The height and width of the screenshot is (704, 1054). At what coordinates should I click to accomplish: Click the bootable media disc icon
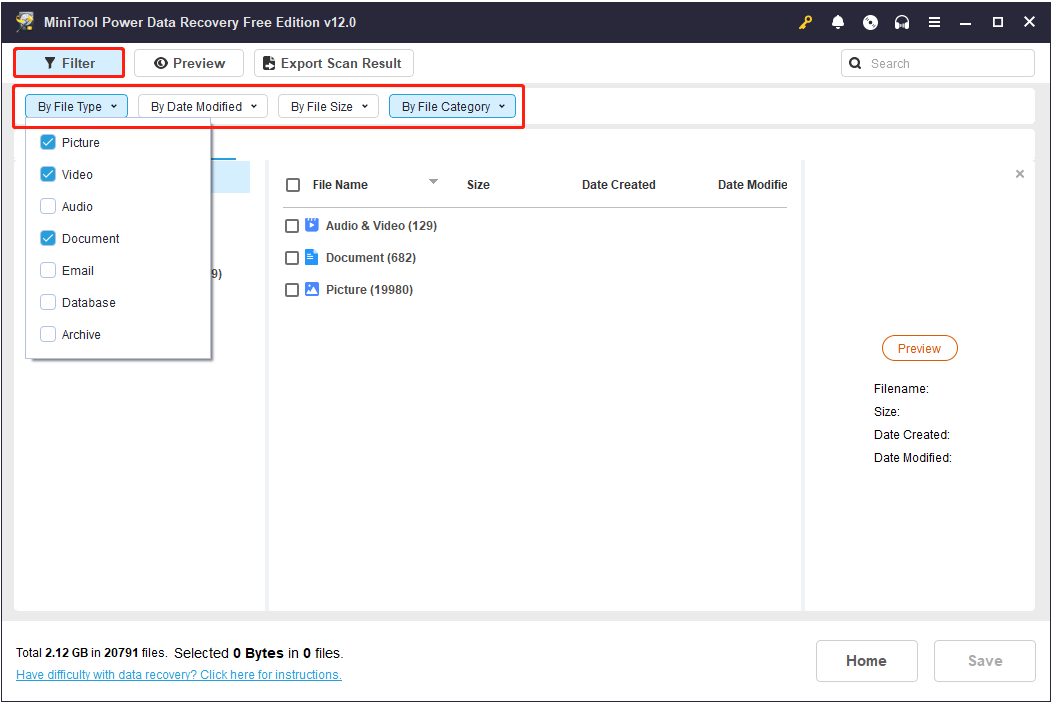870,22
